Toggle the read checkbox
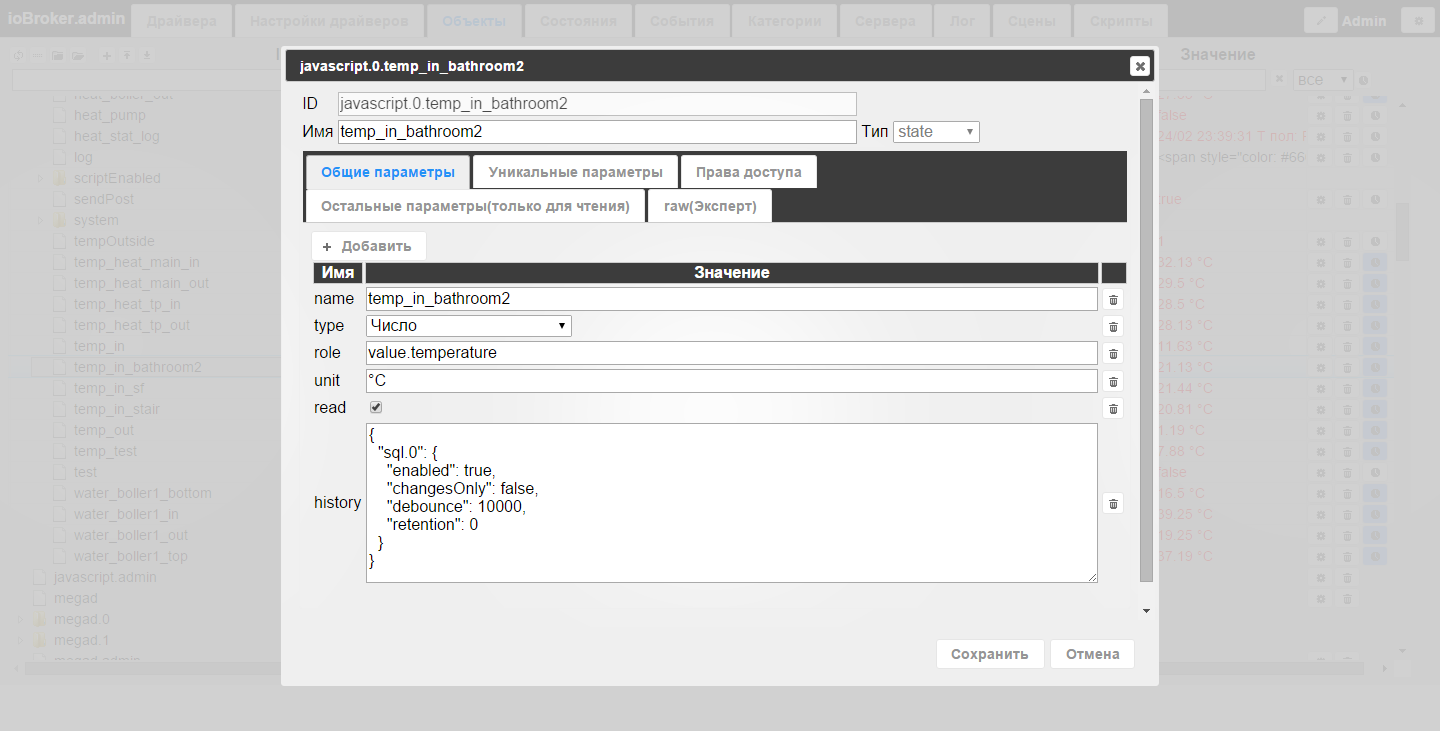This screenshot has height=731, width=1440. 376,407
